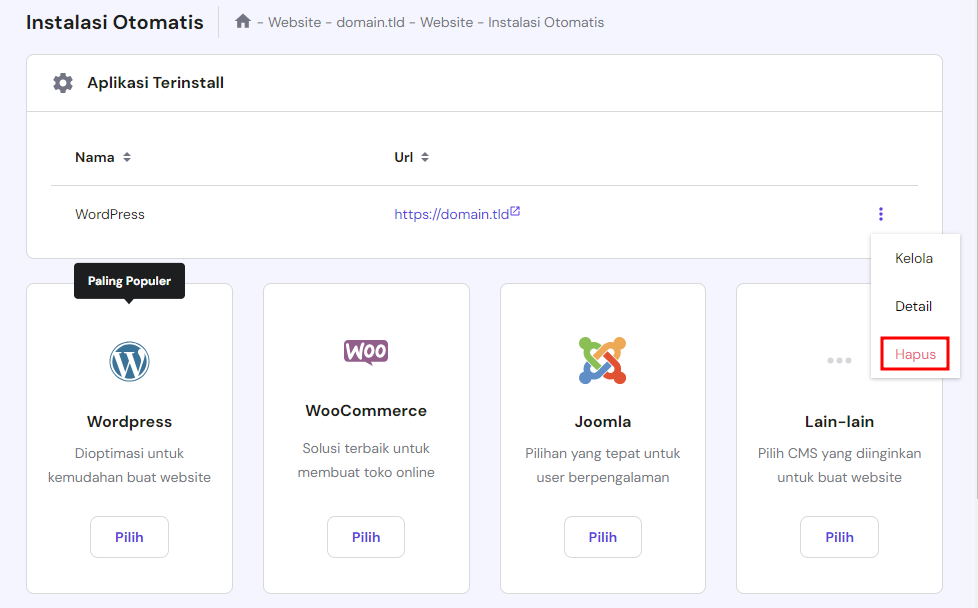Open the Aplikasi Terinstall settings gear icon
Viewport: 978px width, 608px height.
coord(63,83)
